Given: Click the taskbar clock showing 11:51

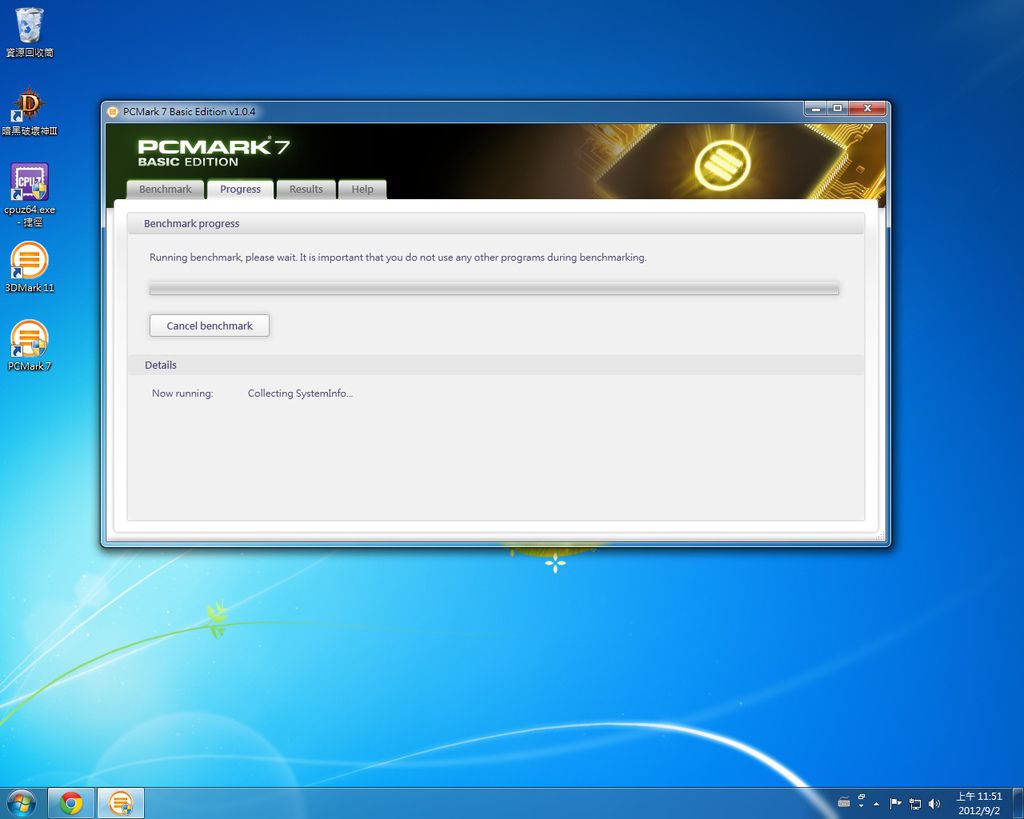Looking at the screenshot, I should click(979, 803).
